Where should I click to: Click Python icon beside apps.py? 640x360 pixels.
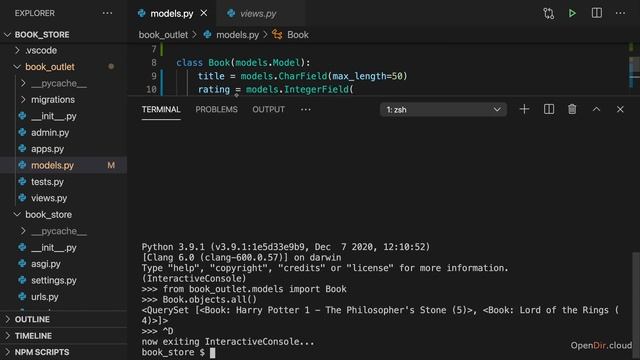point(22,149)
